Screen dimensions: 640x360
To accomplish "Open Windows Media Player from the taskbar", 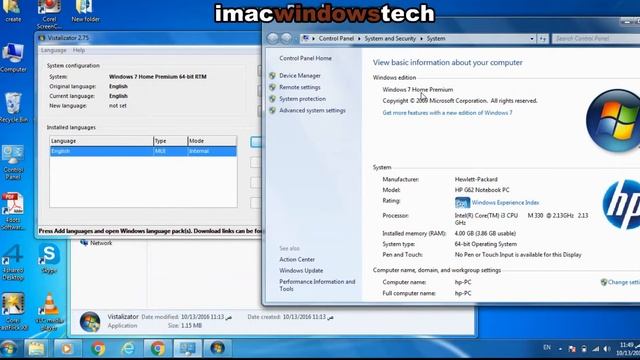I will (x=67, y=349).
